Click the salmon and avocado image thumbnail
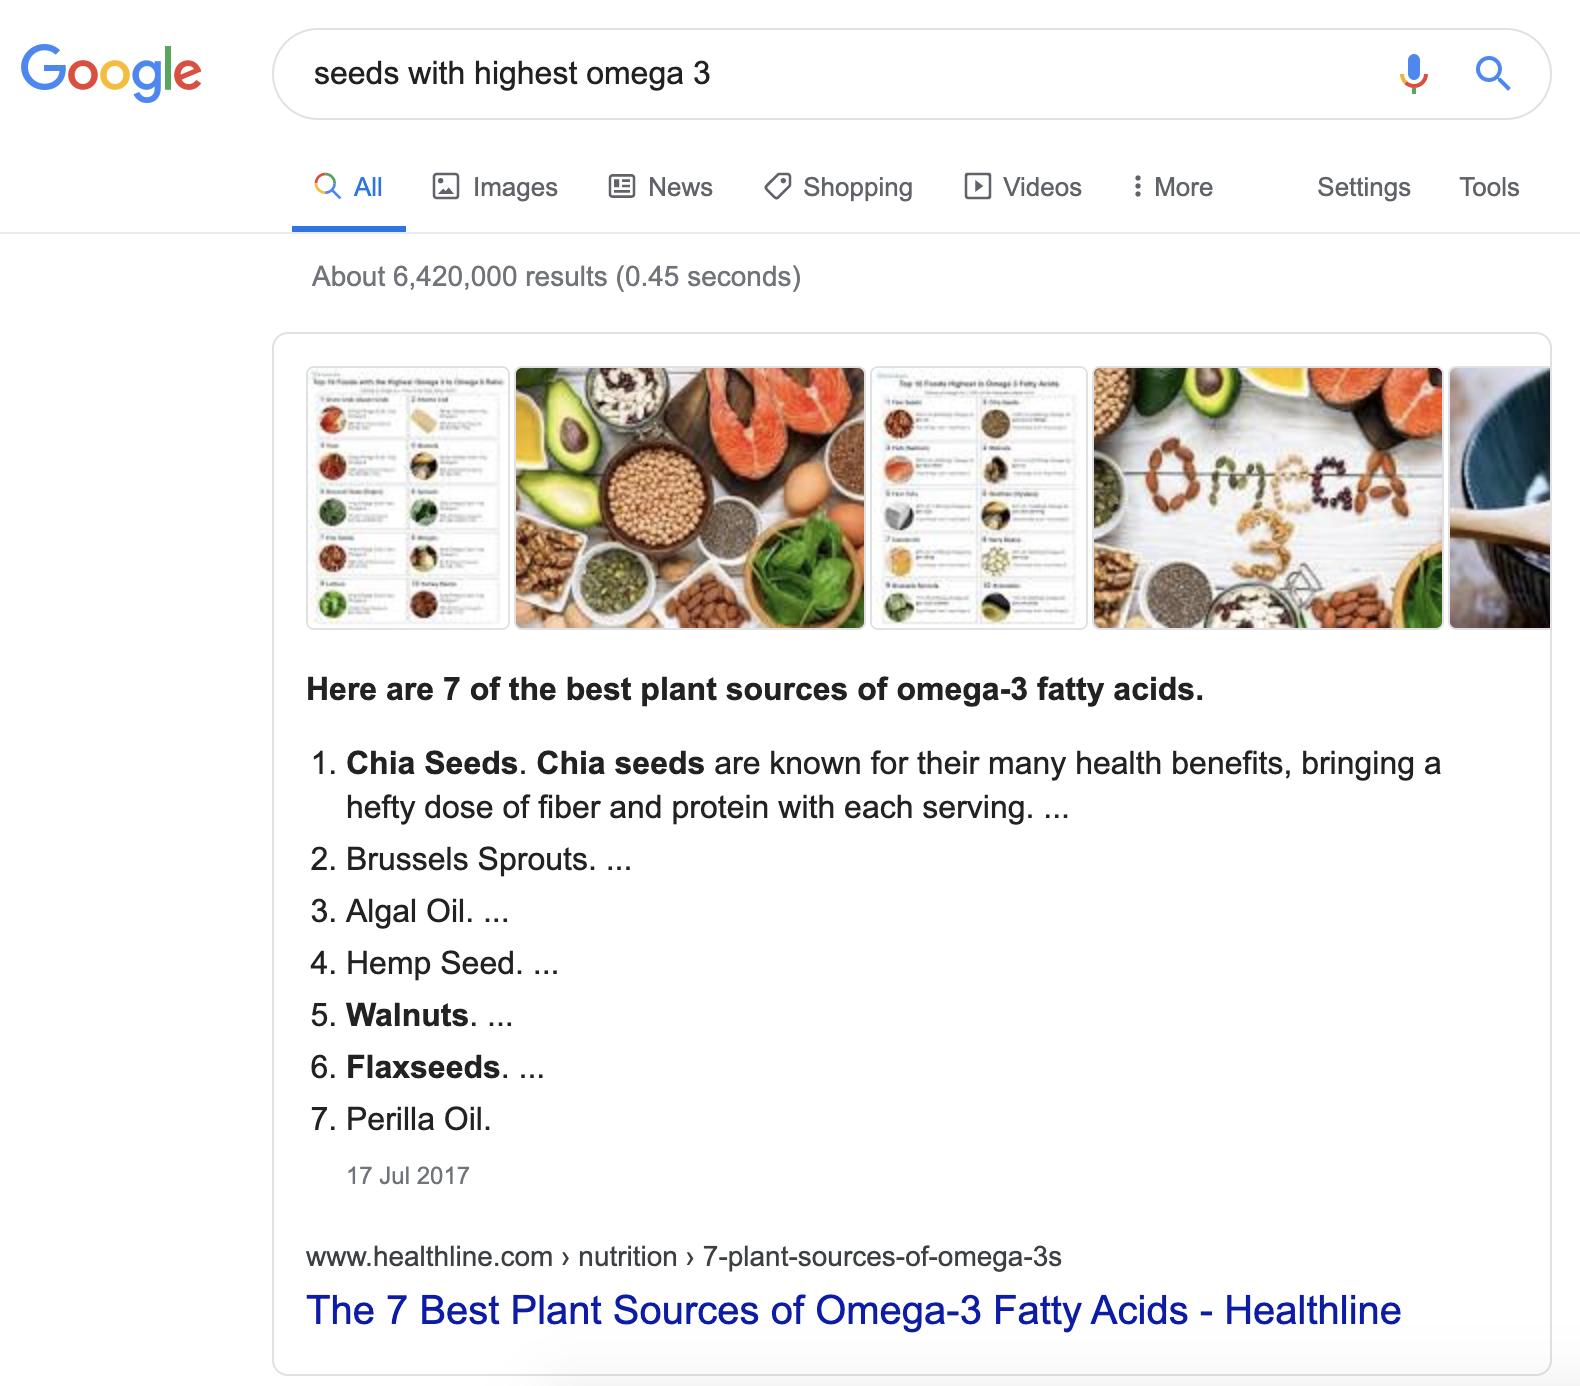Viewport: 1580px width, 1386px height. click(689, 498)
